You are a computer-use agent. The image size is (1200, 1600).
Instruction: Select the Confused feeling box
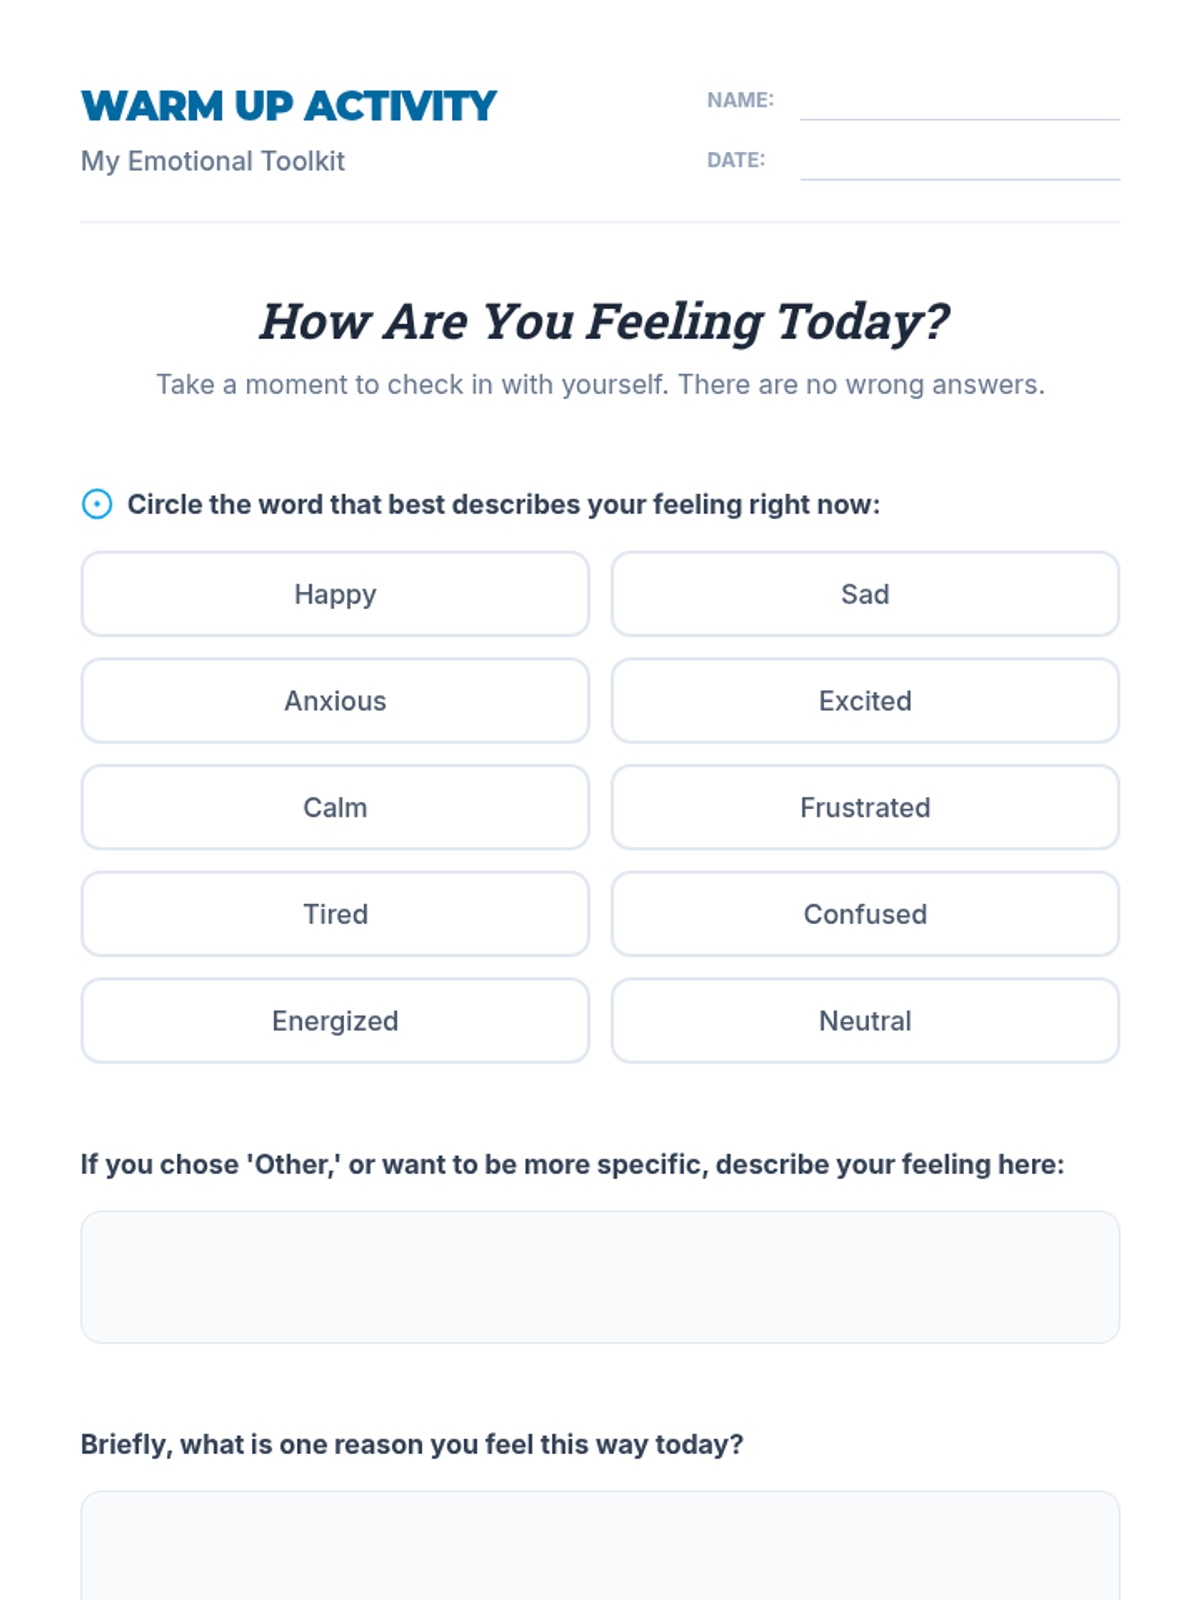tap(865, 914)
